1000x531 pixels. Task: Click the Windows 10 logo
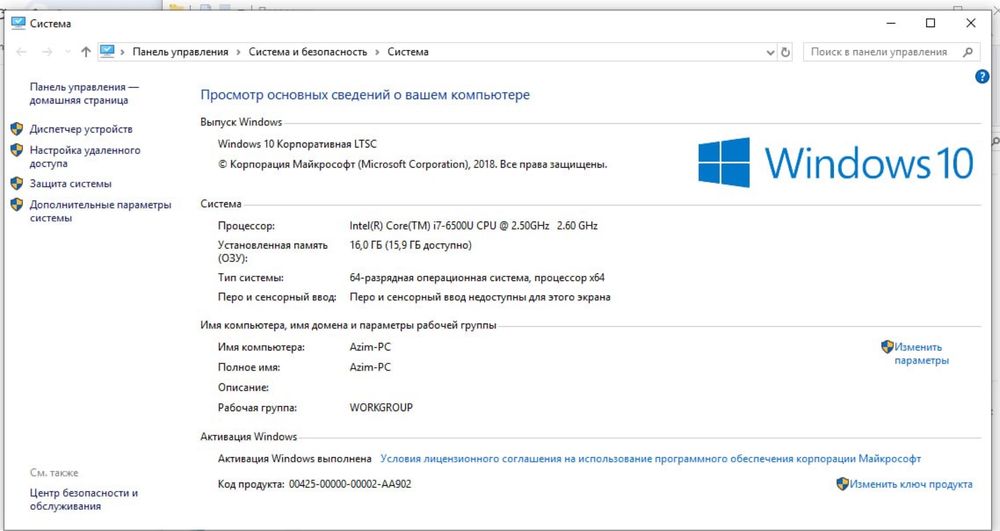click(x=835, y=163)
